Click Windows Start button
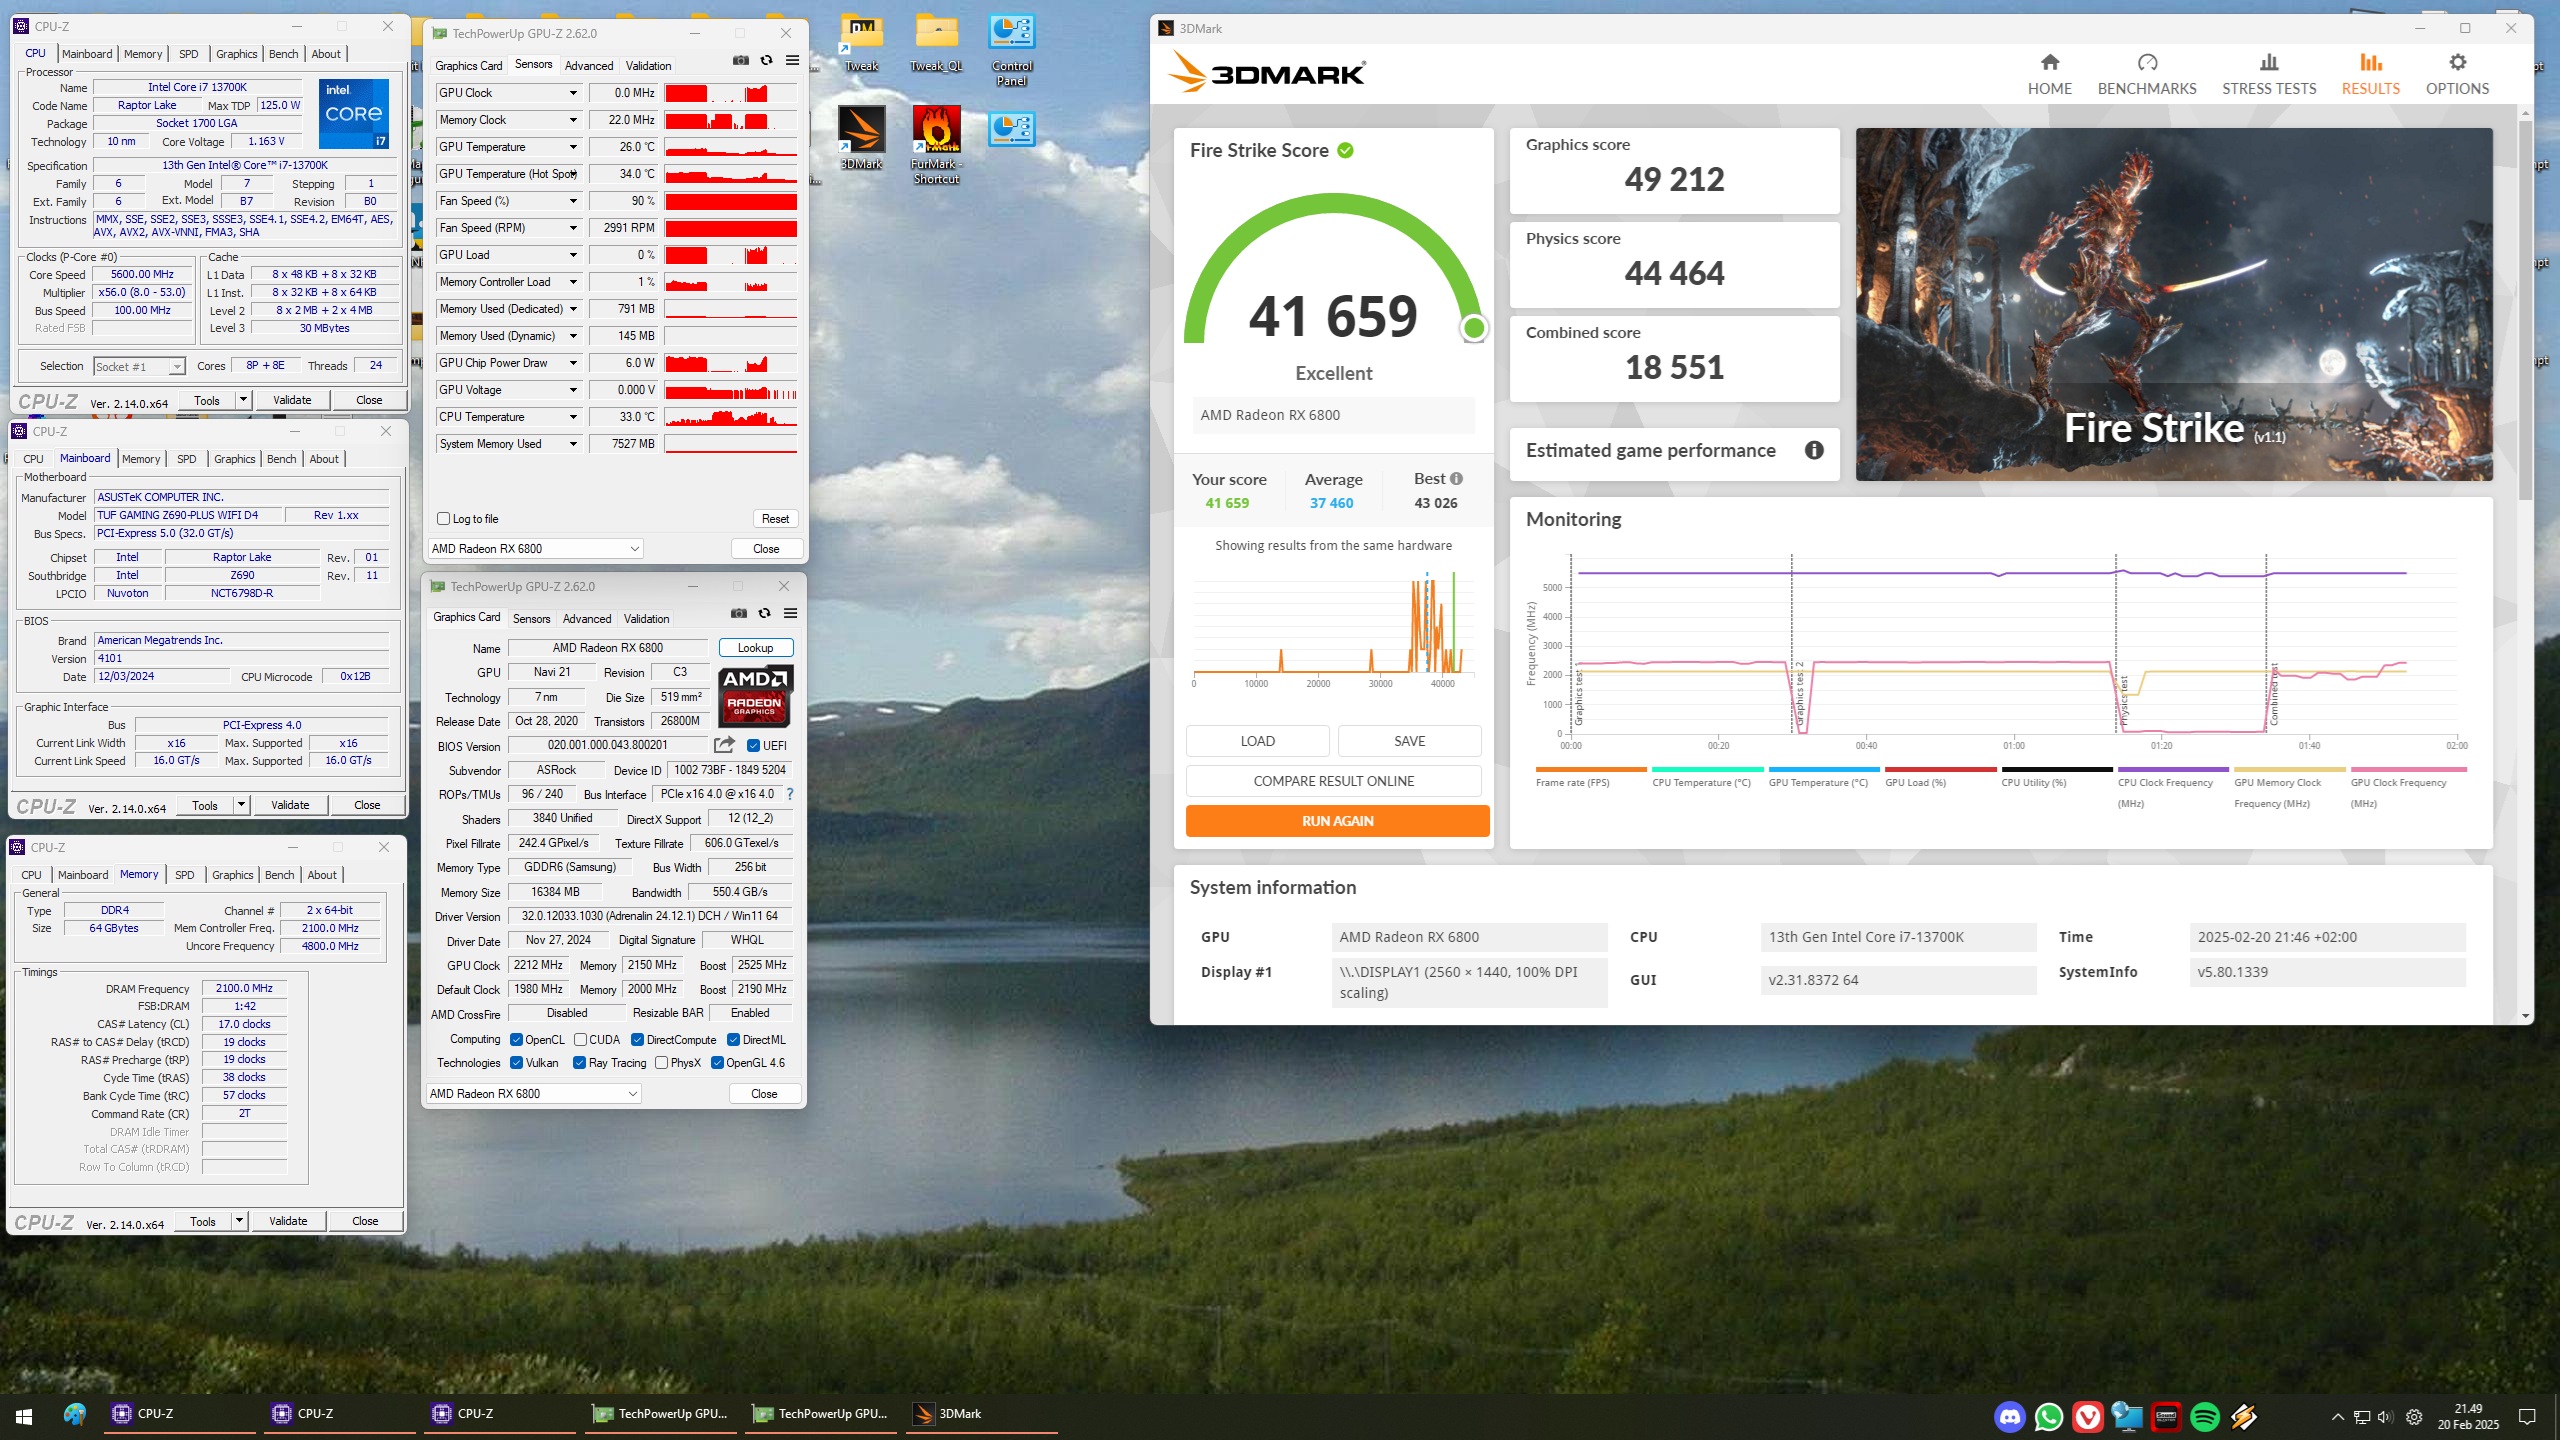The width and height of the screenshot is (2560, 1440). coord(24,1416)
